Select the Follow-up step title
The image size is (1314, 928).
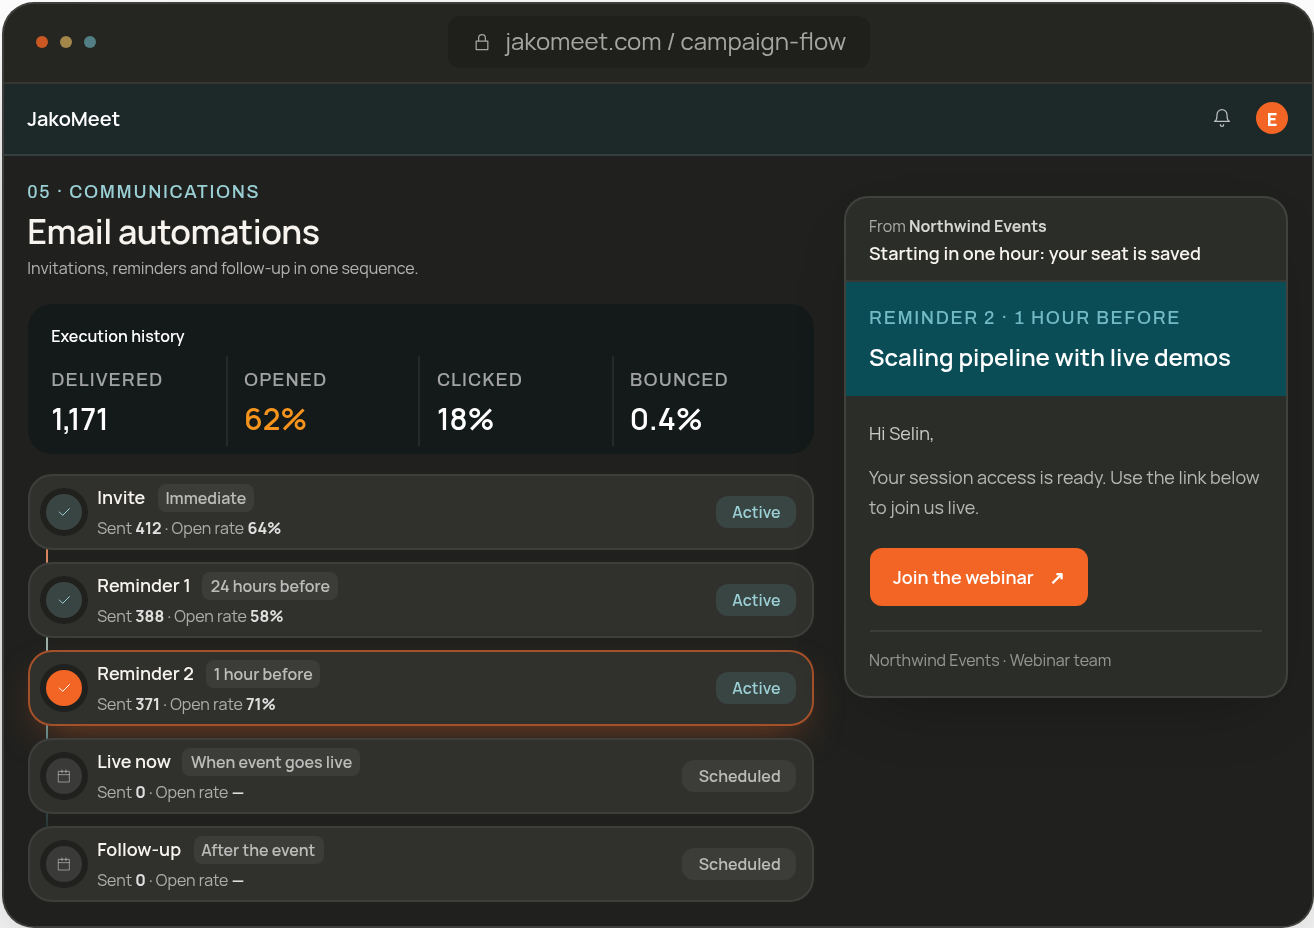pos(139,850)
